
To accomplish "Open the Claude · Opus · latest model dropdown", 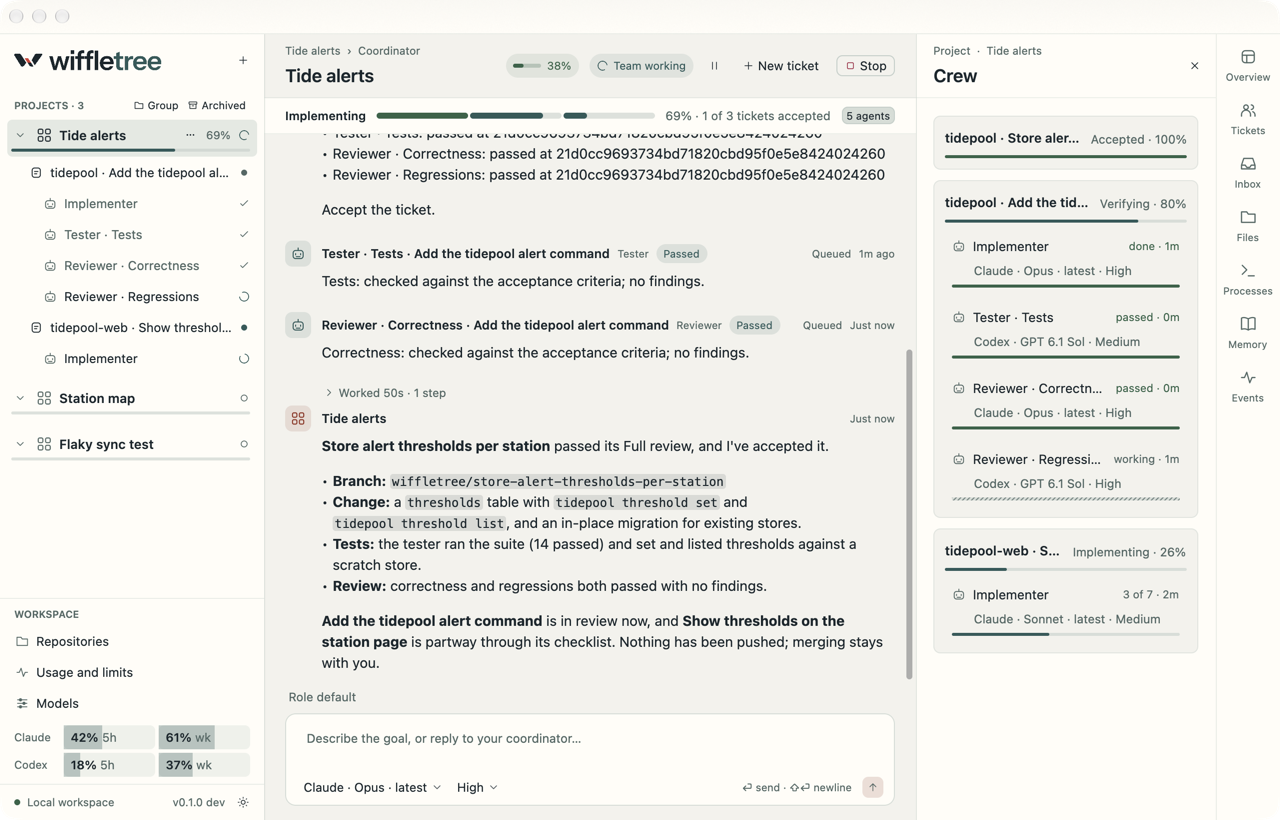I will pos(372,788).
